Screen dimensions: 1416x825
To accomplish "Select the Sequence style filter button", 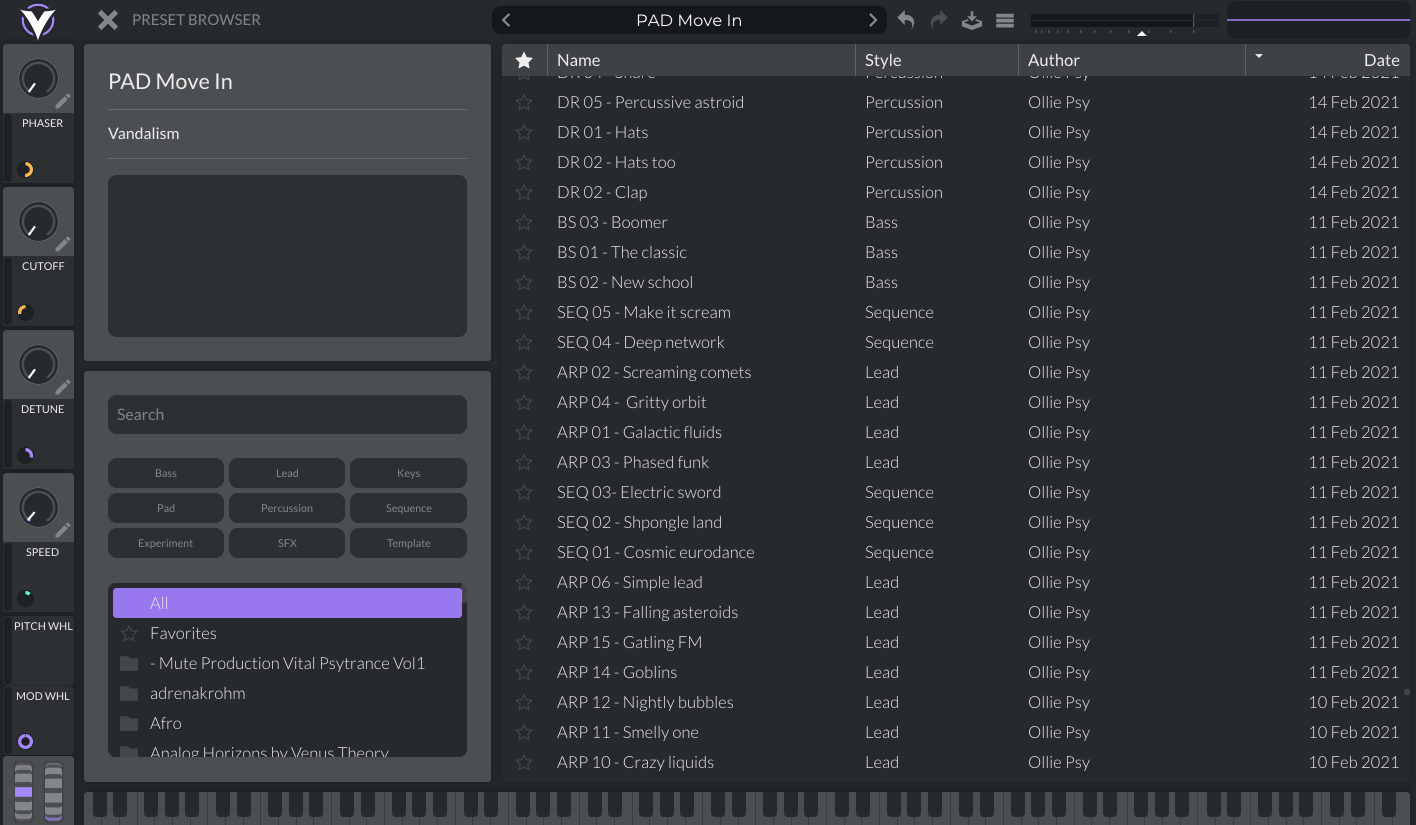I will pos(408,507).
